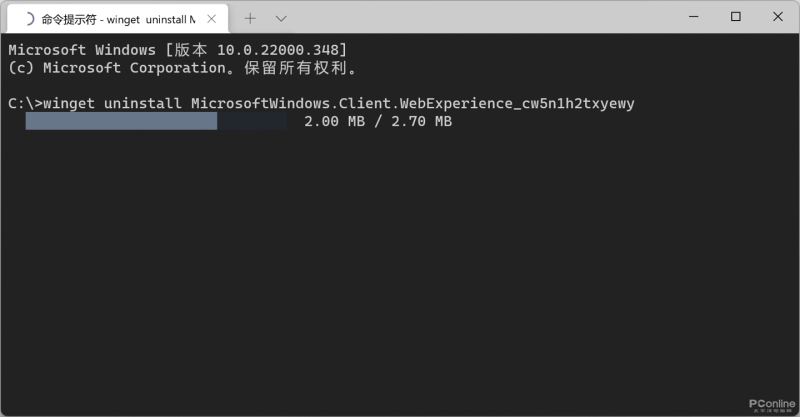Viewport: 800px width, 417px height.
Task: Click the MicrosoftWindows.Client.WebExperience package name
Action: click(413, 103)
